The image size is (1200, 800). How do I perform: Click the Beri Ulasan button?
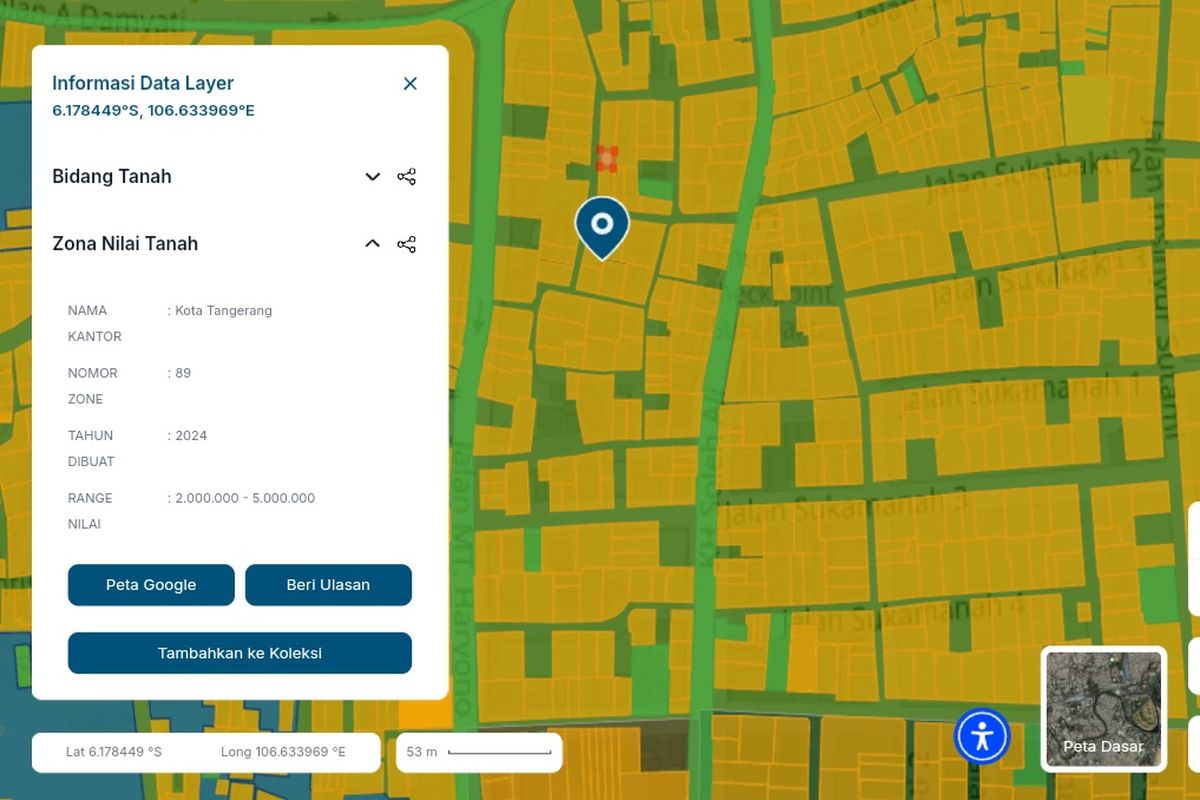328,585
